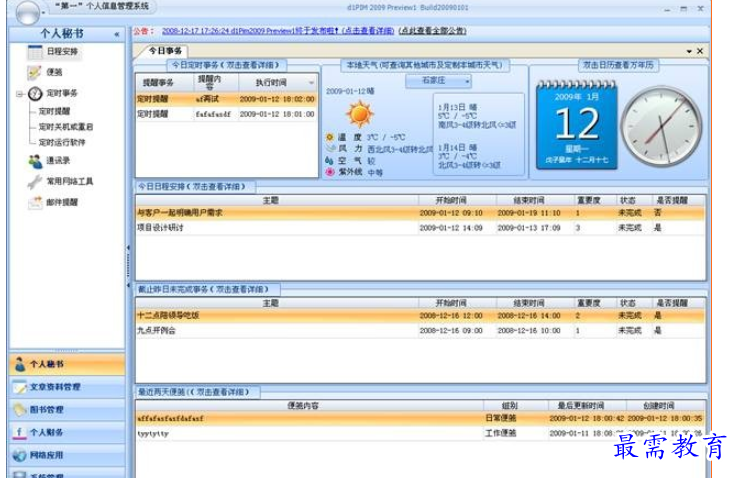The width and height of the screenshot is (735, 478).
Task: Select the note row affafasfasfdsfasf
Action: click(420, 418)
